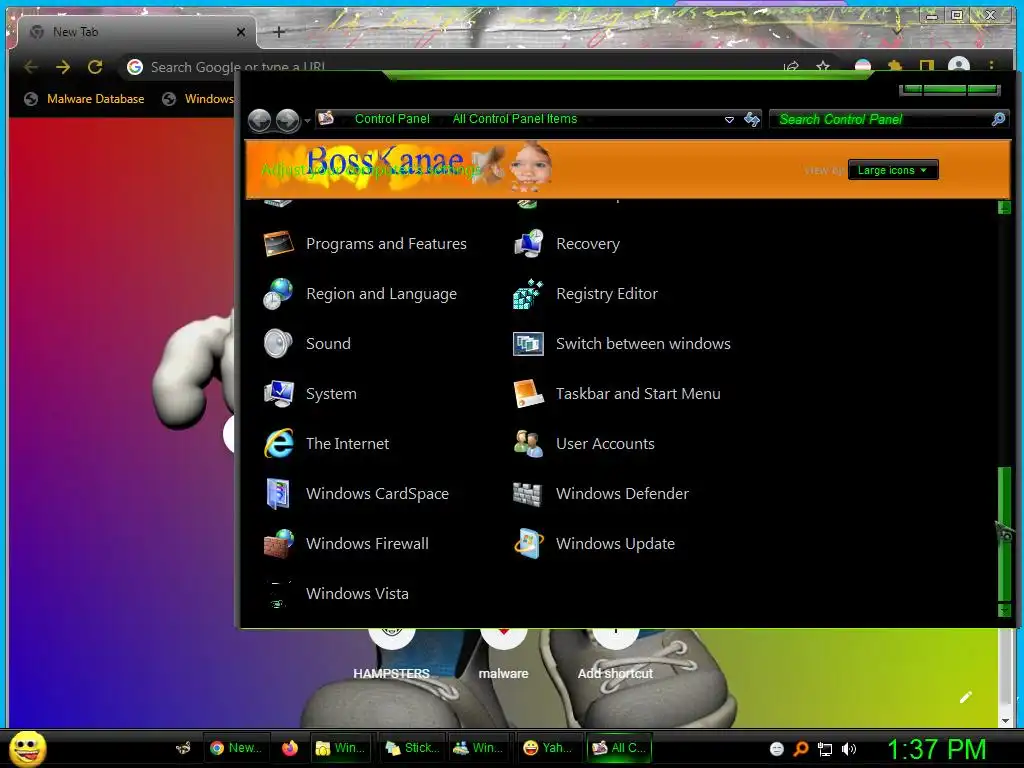Refresh the Control Panel address bar
Viewport: 1024px width, 768px height.
click(752, 119)
